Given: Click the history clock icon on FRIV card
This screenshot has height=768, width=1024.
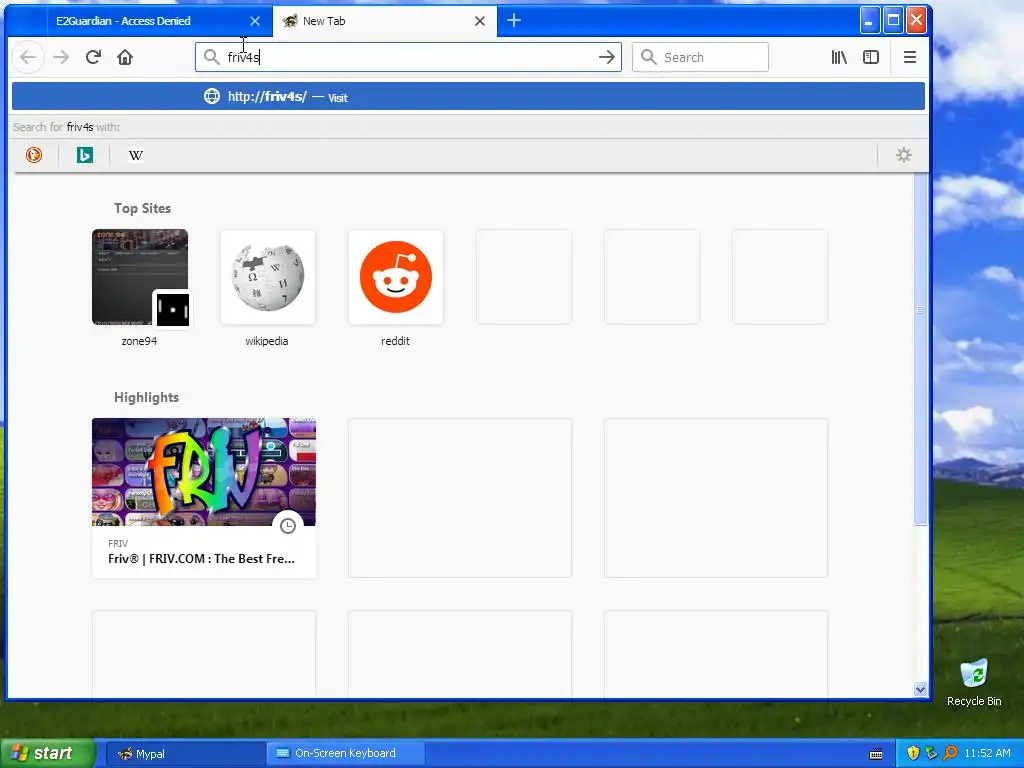Looking at the screenshot, I should click(288, 526).
